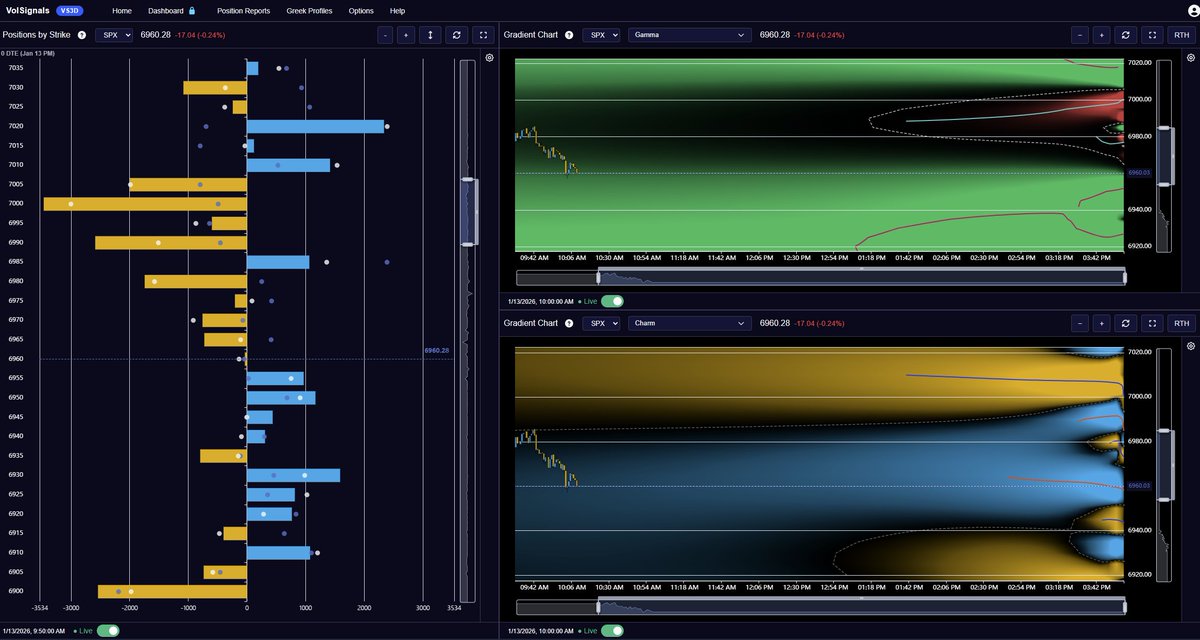The height and width of the screenshot is (640, 1200).
Task: Open Position Reports menu
Action: click(243, 10)
